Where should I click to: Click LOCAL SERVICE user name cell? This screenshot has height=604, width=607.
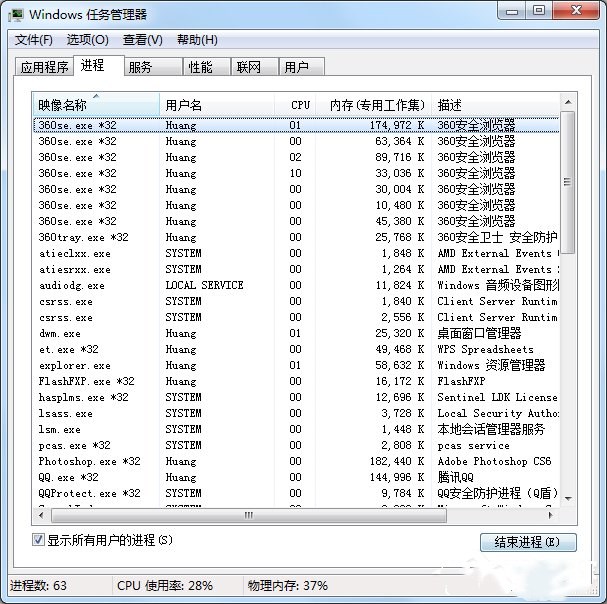coord(204,285)
